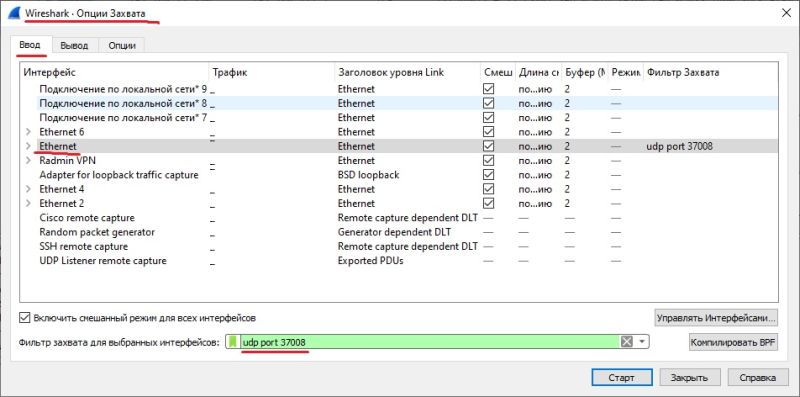Click into the udp port 37008 filter input
Viewport: 800px width, 397px height.
coord(430,342)
